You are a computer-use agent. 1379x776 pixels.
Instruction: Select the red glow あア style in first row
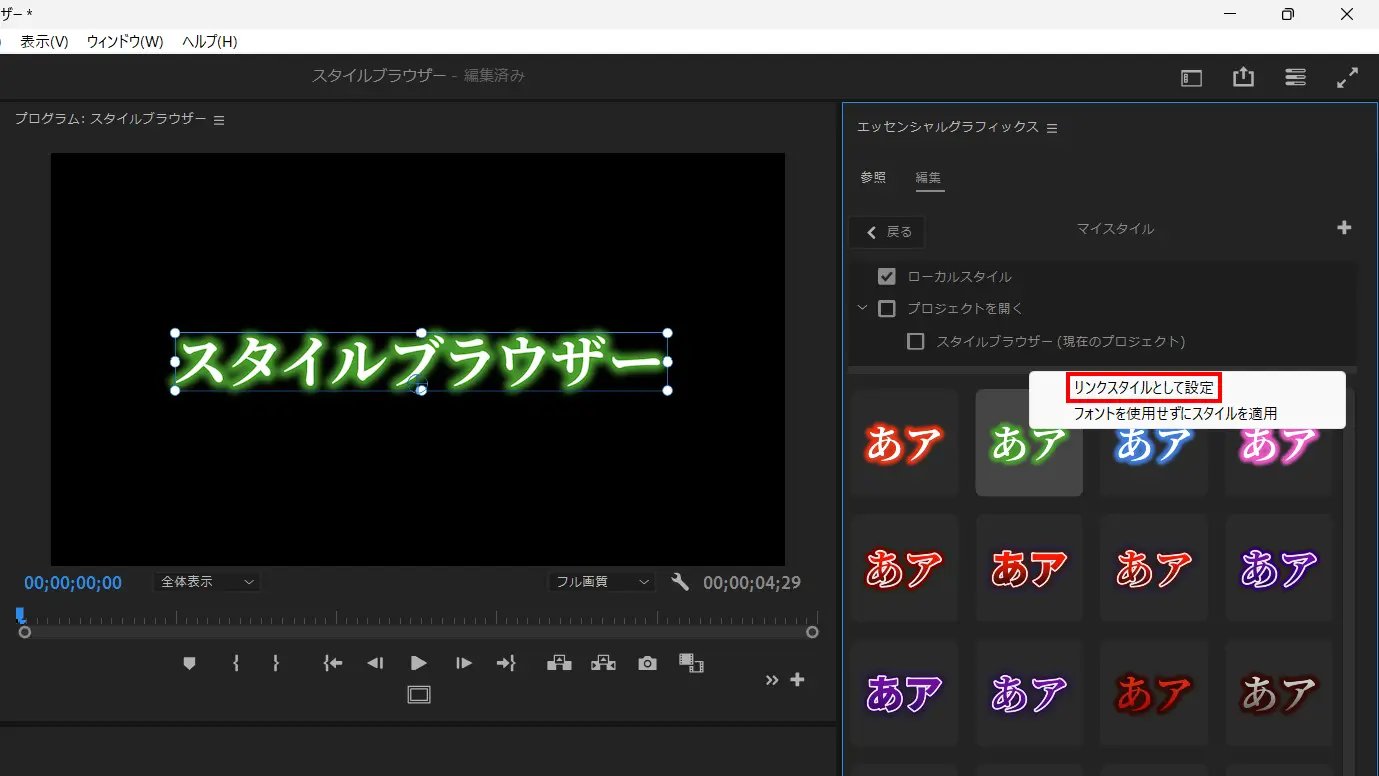coord(904,443)
